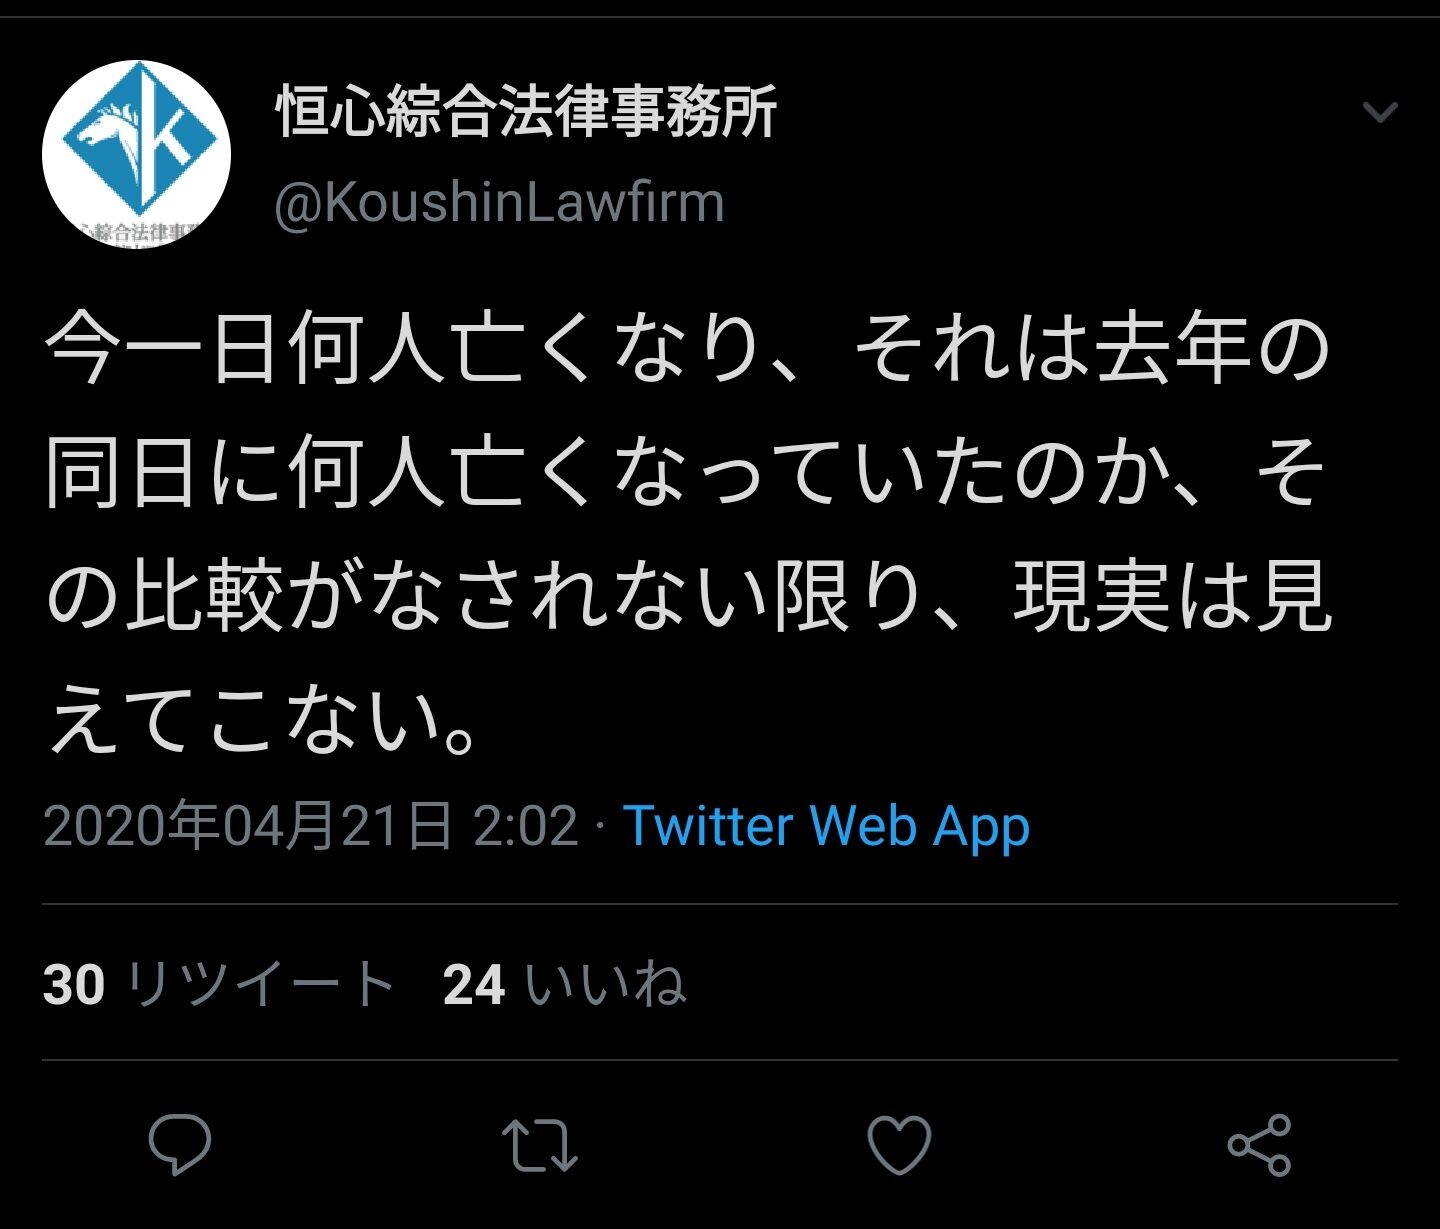Screen dimensions: 1440x1229
Task: Open the 恒心綜合法律事務所 profile avatar
Action: [136, 153]
